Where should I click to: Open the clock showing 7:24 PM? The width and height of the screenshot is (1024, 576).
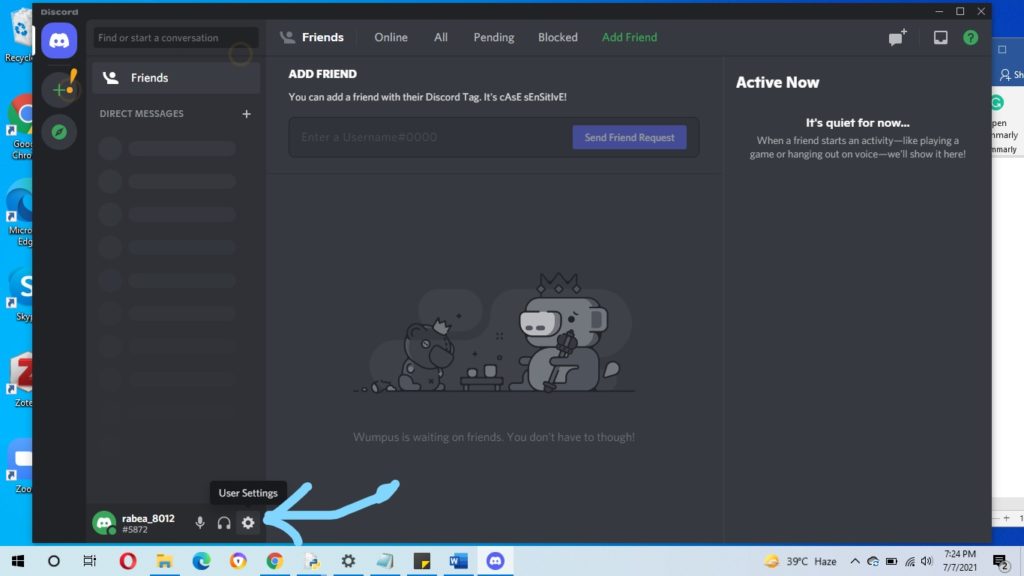click(x=960, y=561)
